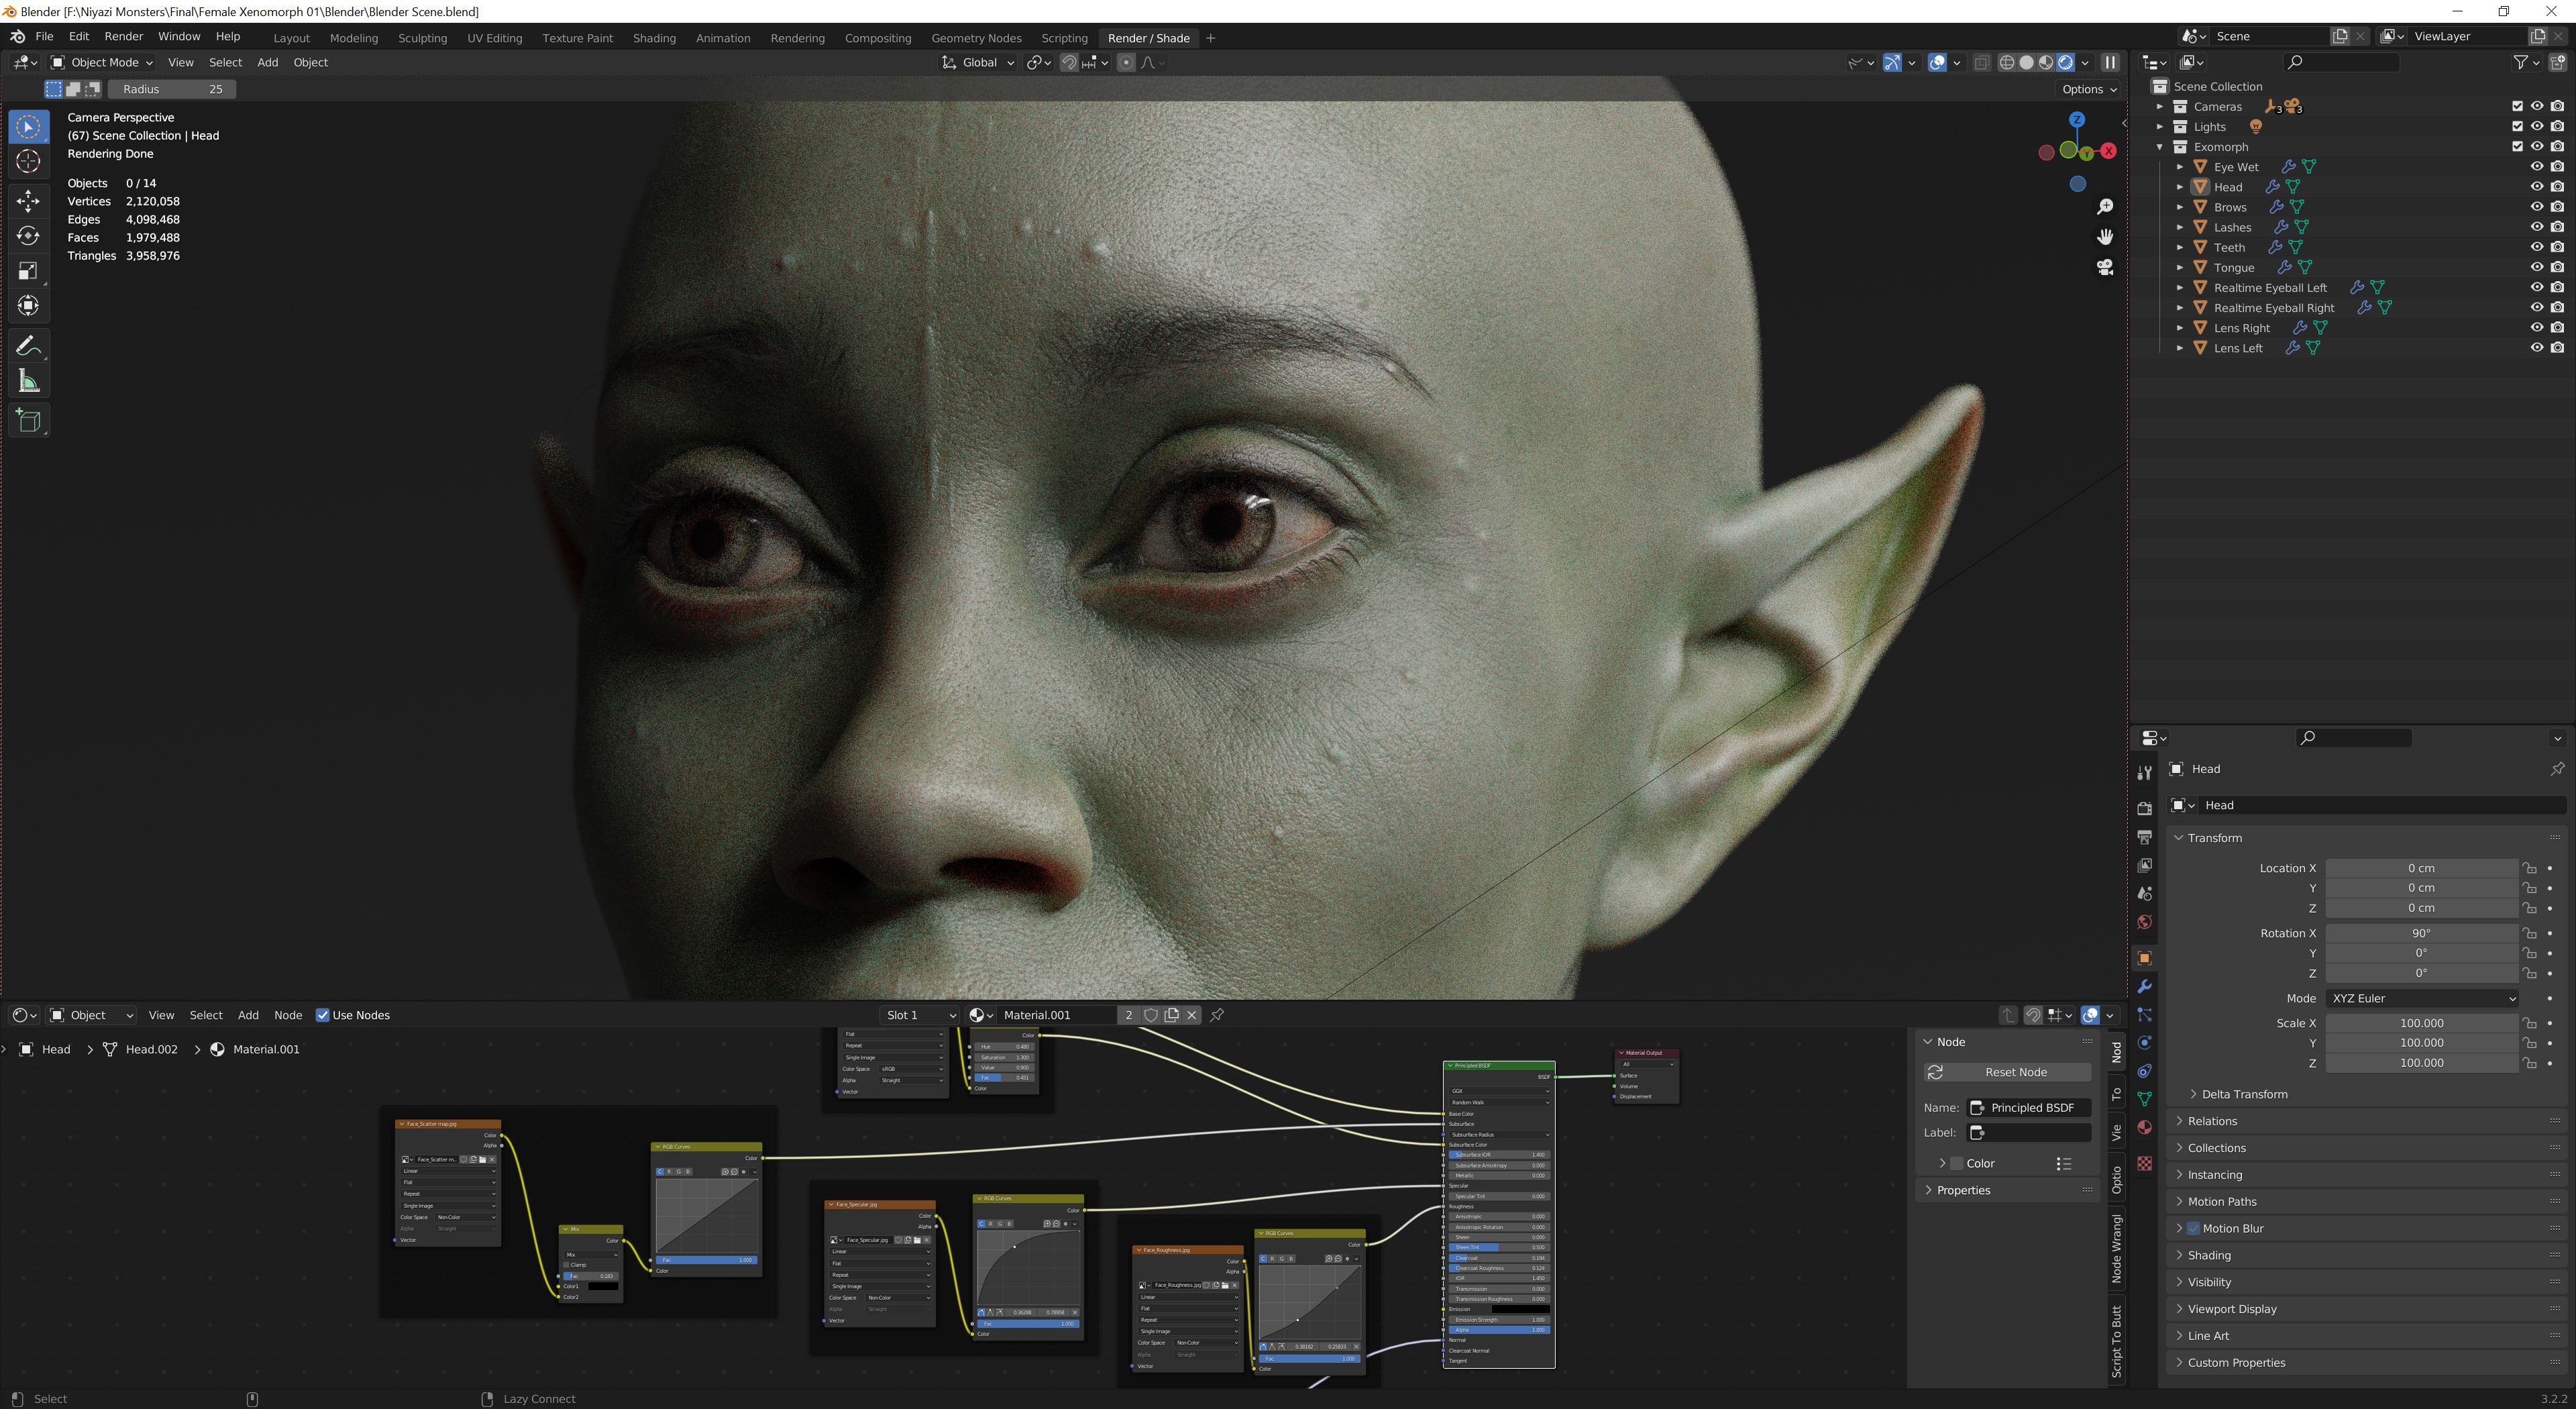The width and height of the screenshot is (2576, 1409).
Task: Select the Measure tool
Action: click(28, 381)
